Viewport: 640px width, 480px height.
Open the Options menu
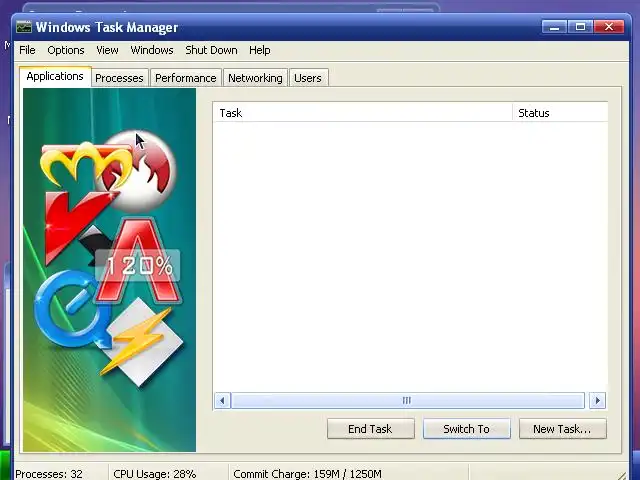coord(66,50)
